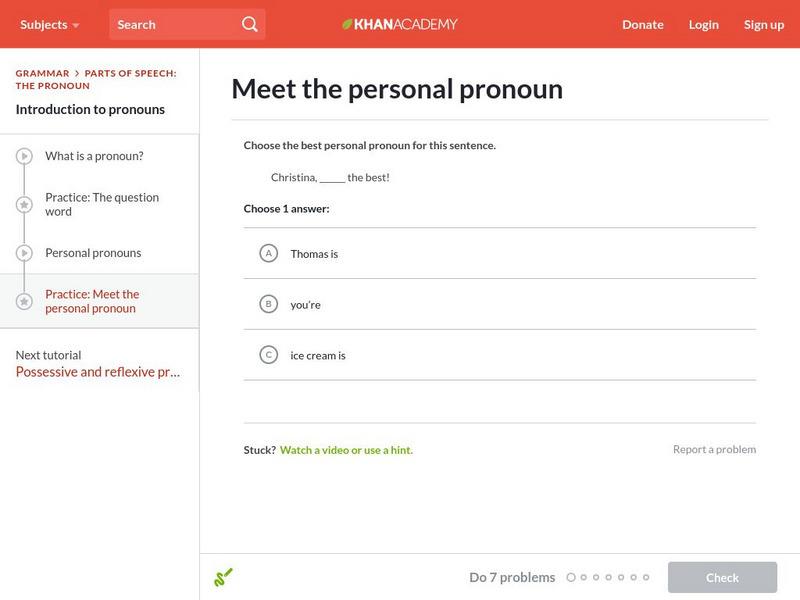This screenshot has width=800, height=600.
Task: Expand the 'Possessive and reflexive pr...' tutorial
Action: point(96,371)
